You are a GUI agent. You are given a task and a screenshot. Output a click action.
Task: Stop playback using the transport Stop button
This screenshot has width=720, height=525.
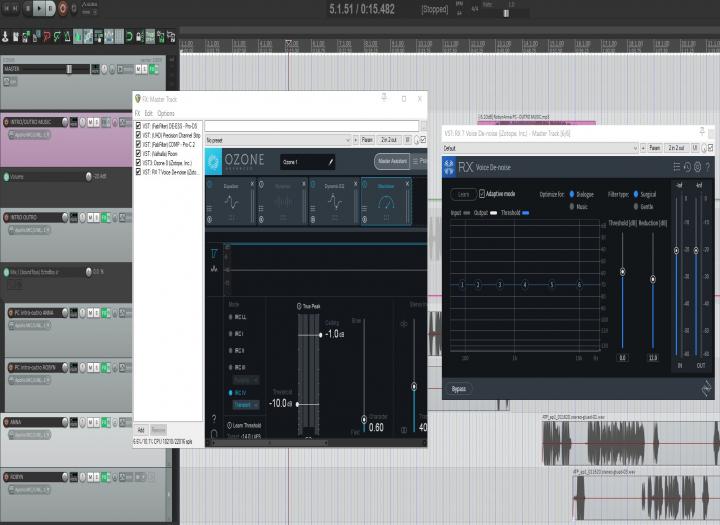pyautogui.click(x=28, y=8)
